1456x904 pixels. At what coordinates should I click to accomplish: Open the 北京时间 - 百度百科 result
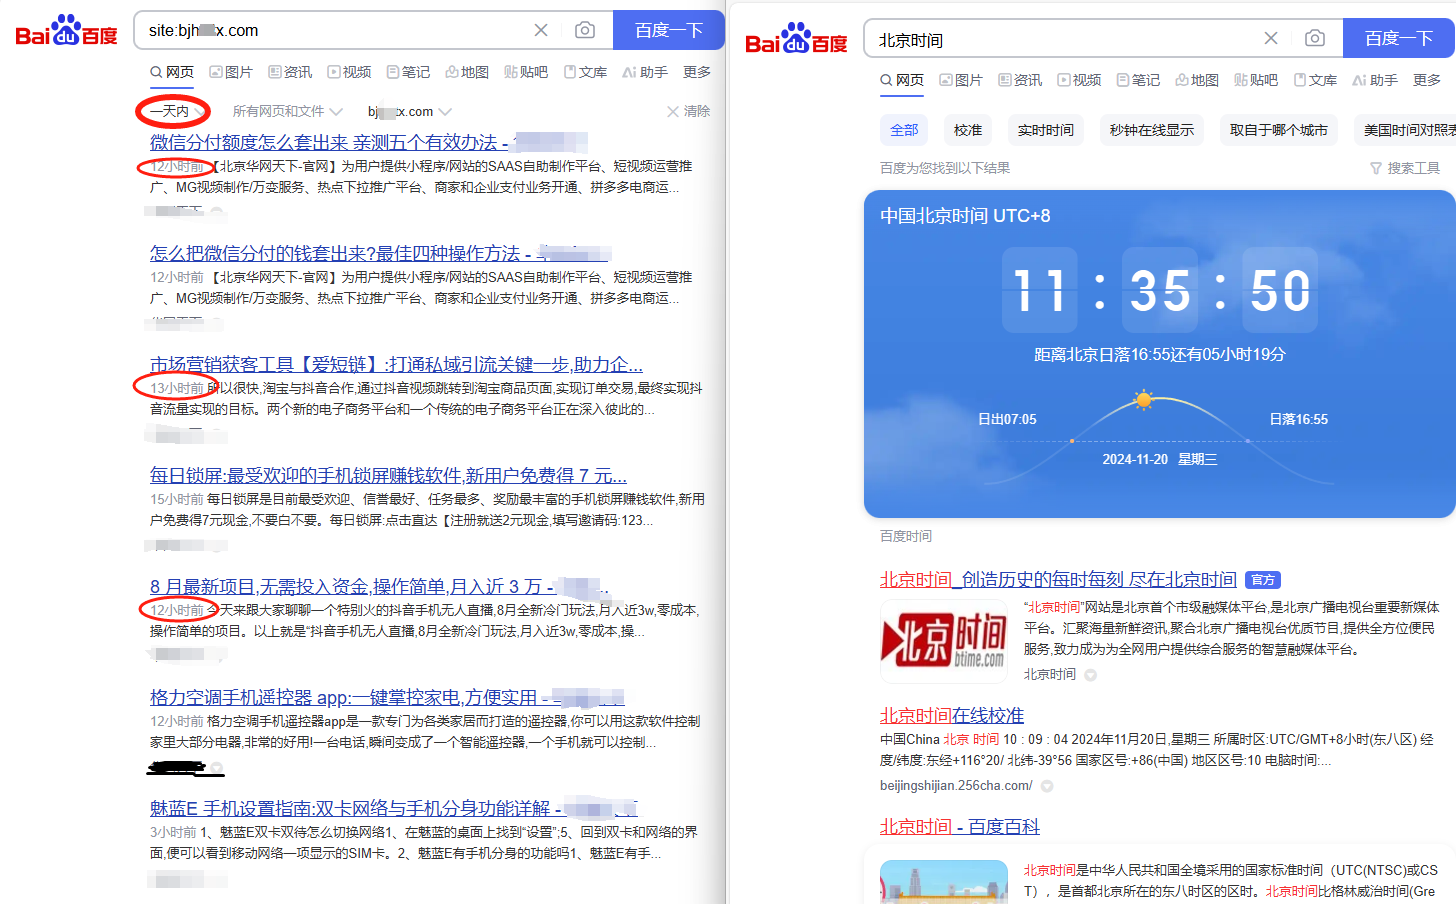tap(960, 826)
